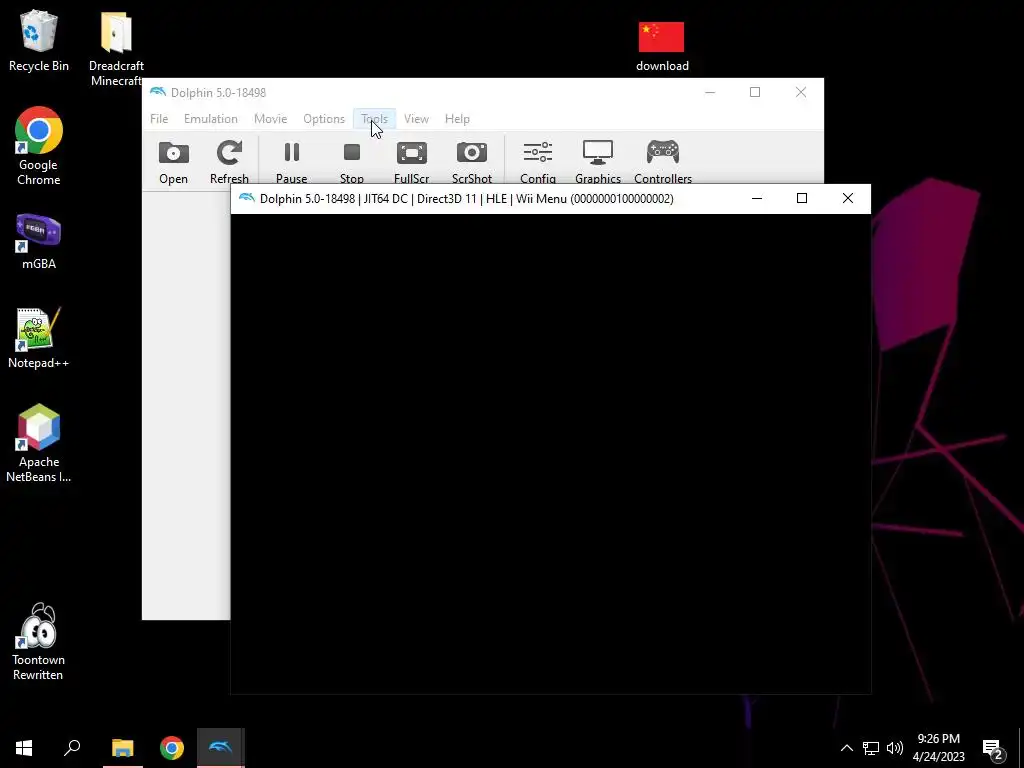Open the network status tray icon
Screen dimensions: 1024x768
tap(871, 748)
